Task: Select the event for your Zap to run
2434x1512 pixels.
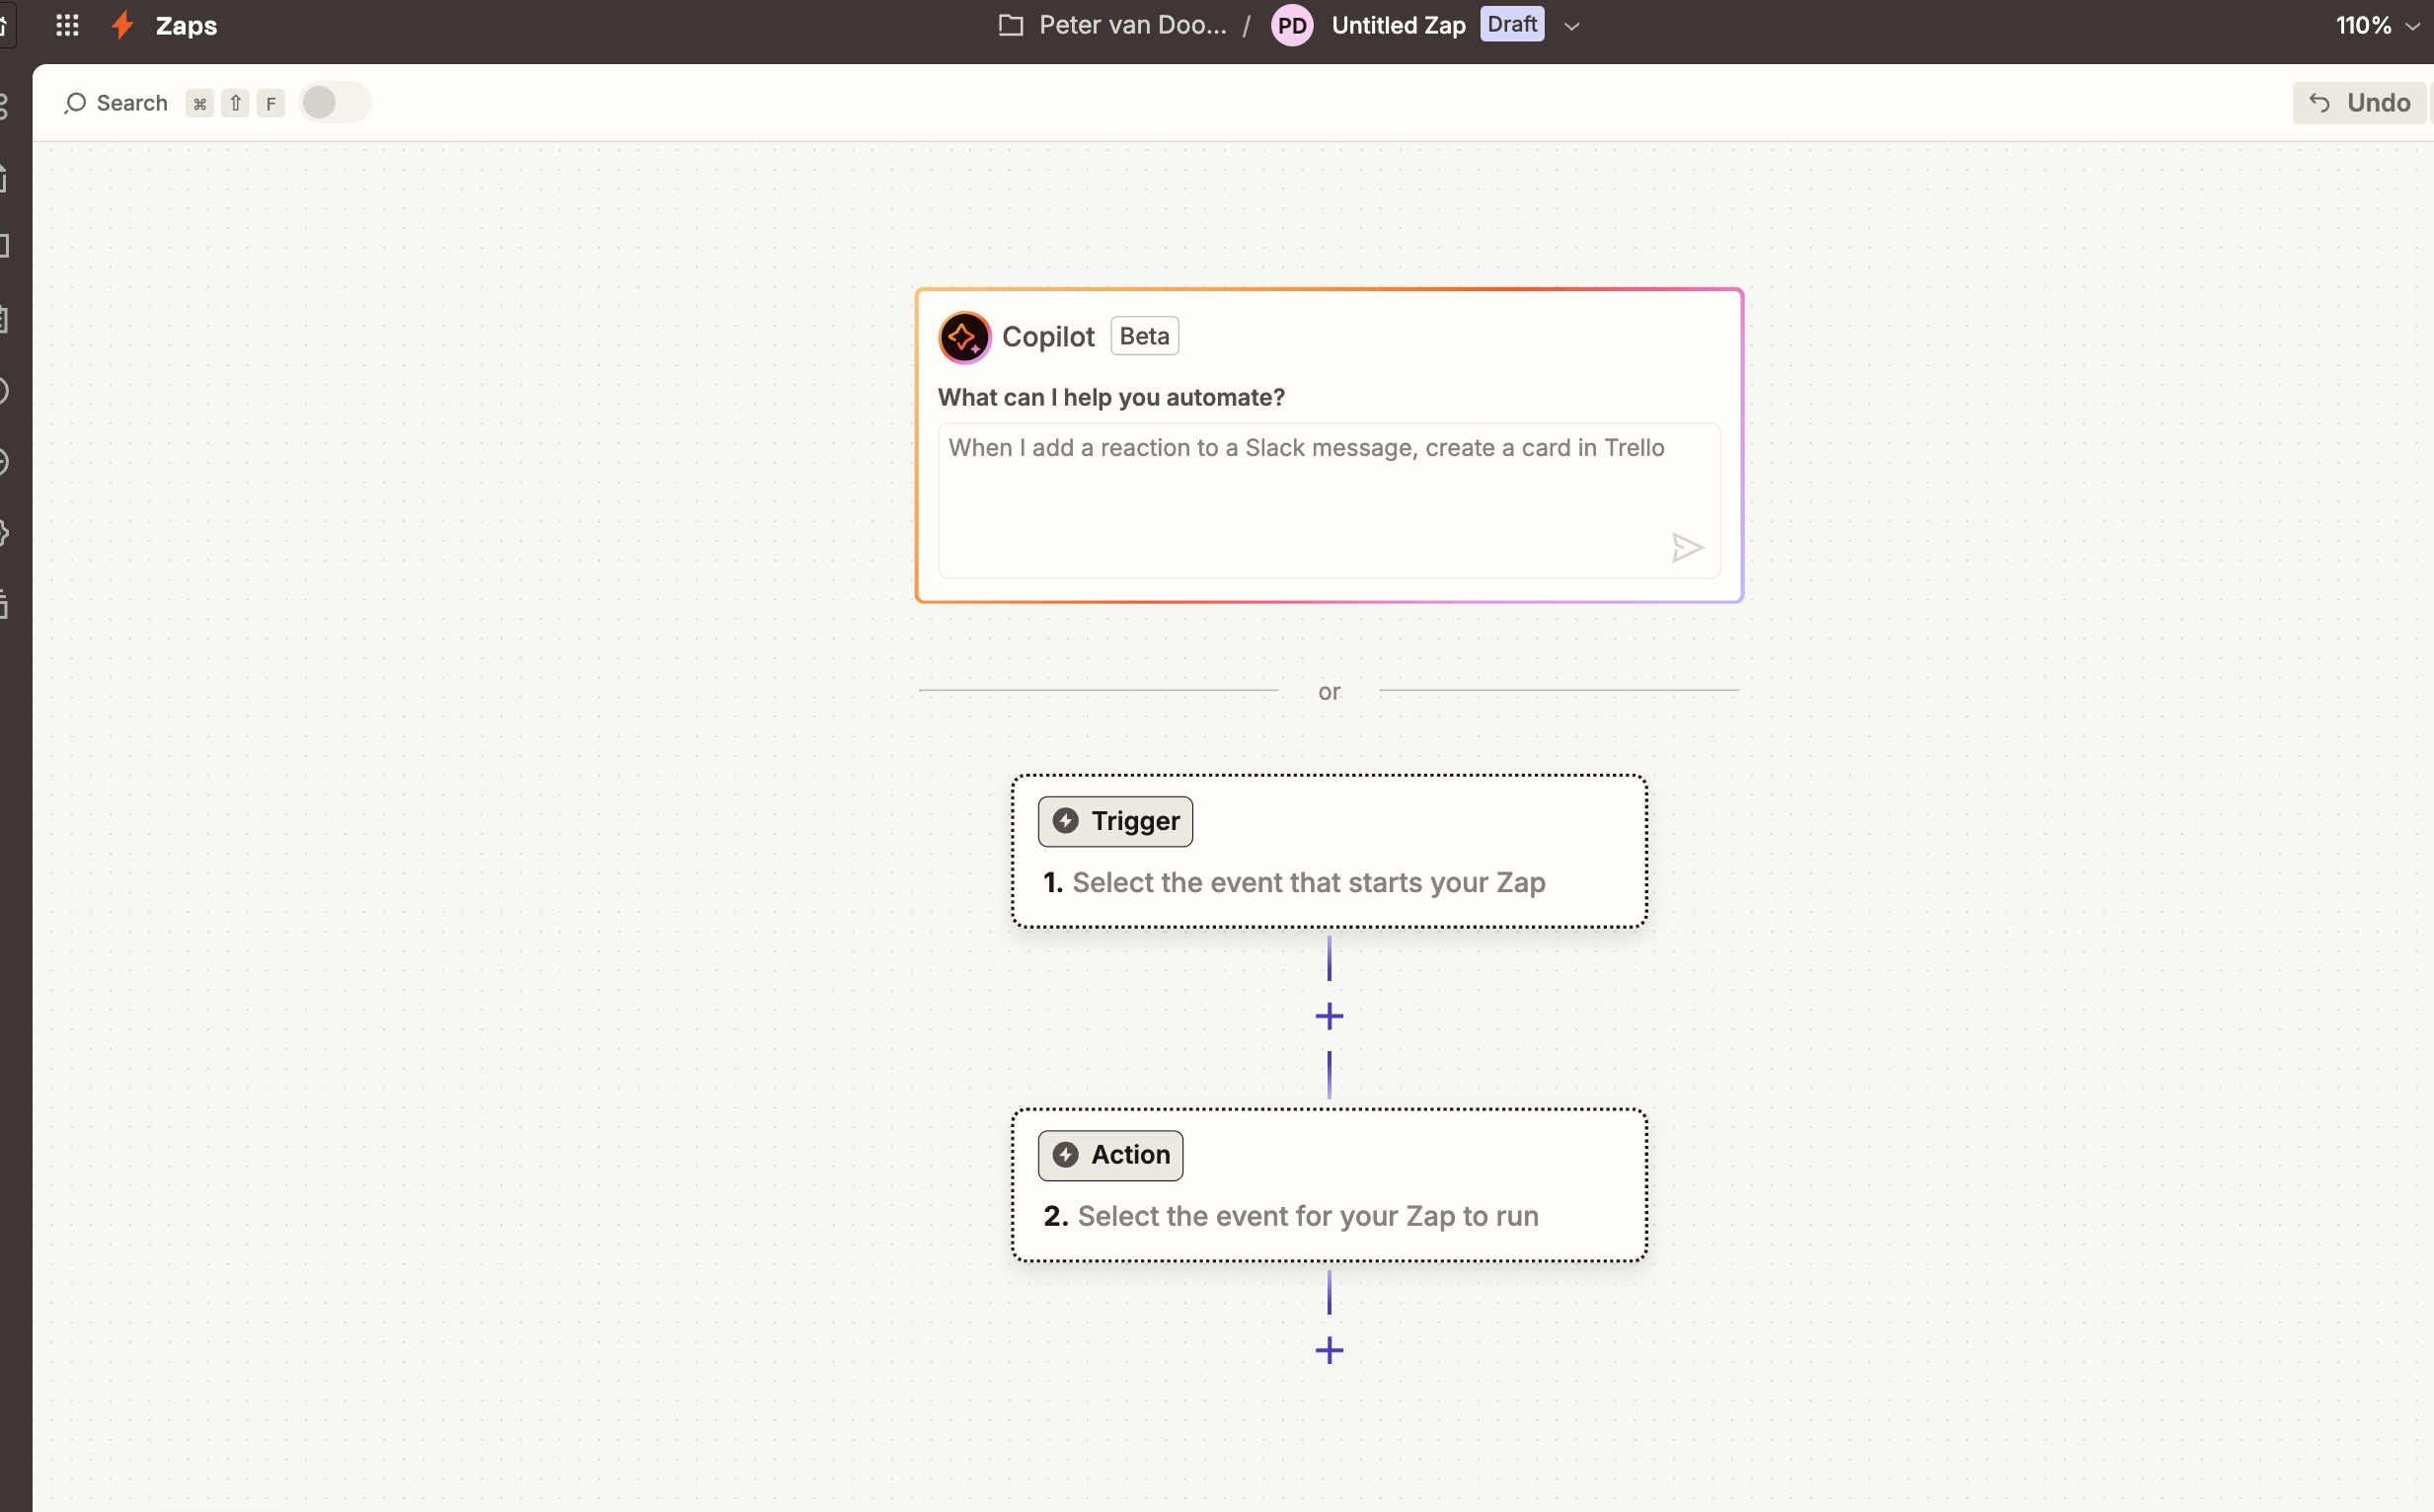Action: (1306, 1216)
